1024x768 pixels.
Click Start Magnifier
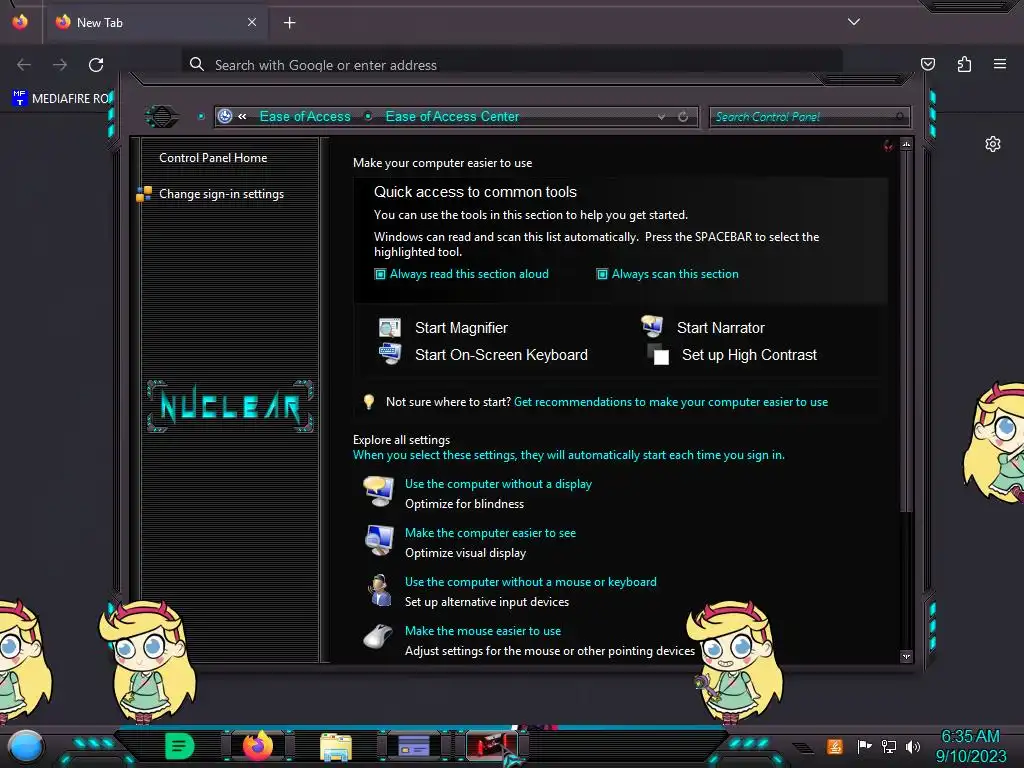click(x=461, y=328)
